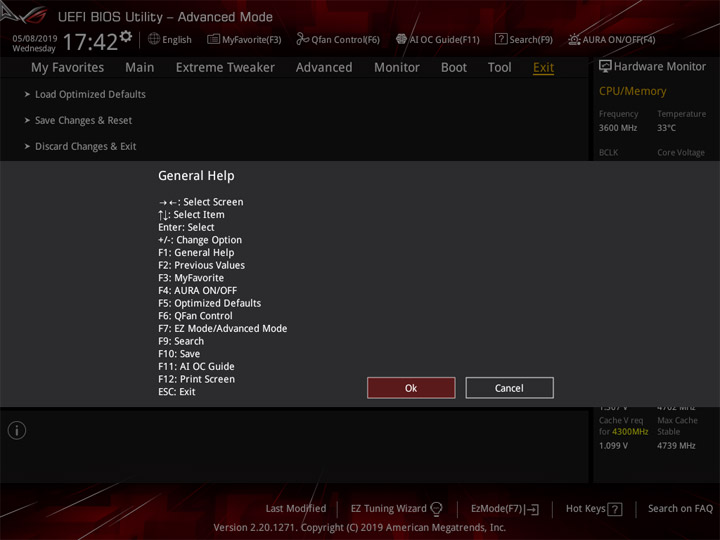
Task: Click the date 05/08/2019
Action: tap(35, 38)
